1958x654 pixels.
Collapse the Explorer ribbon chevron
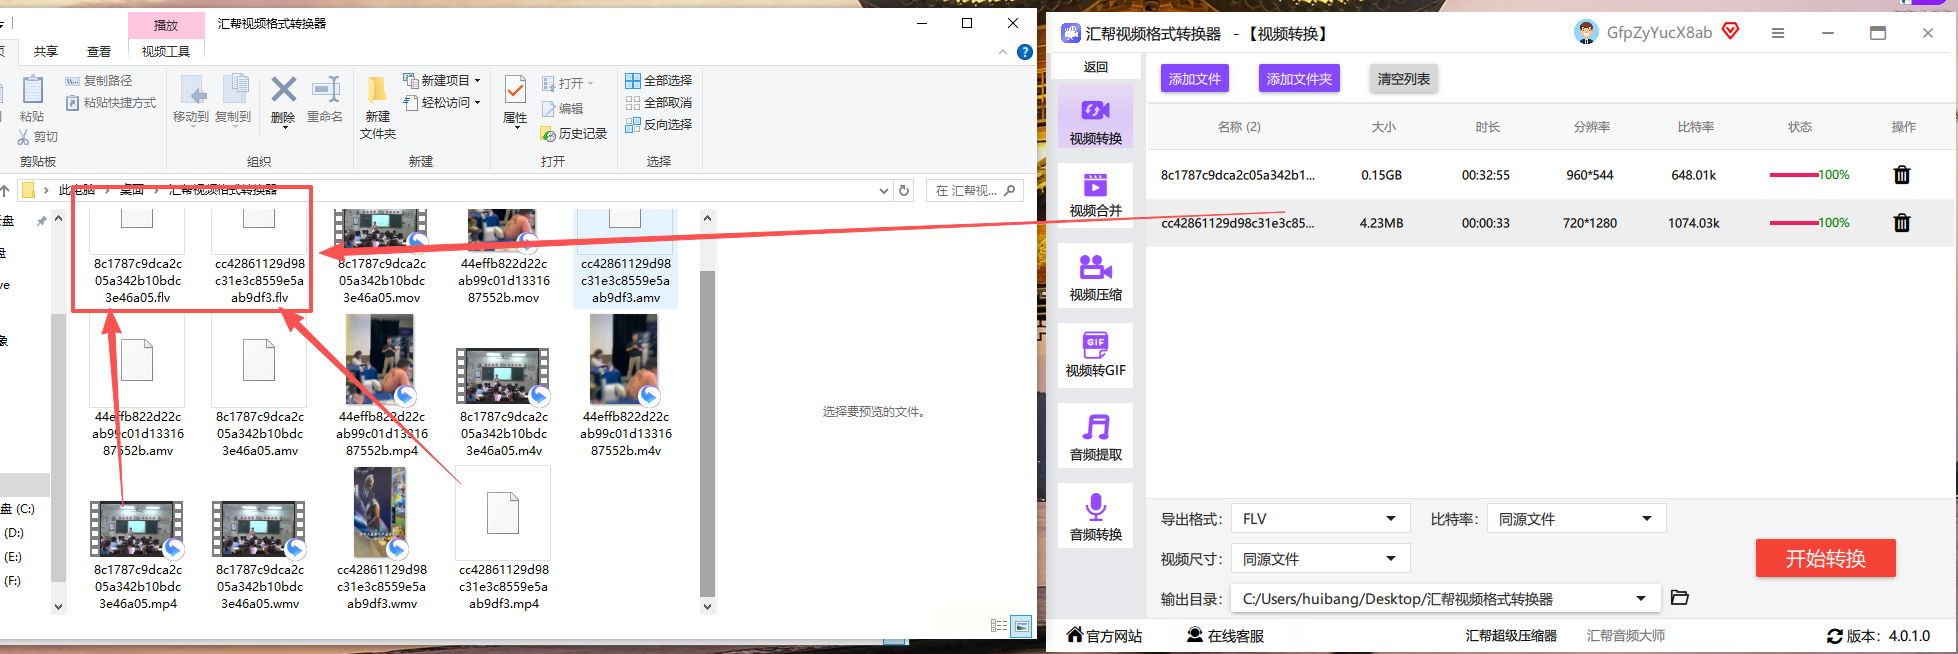1003,52
